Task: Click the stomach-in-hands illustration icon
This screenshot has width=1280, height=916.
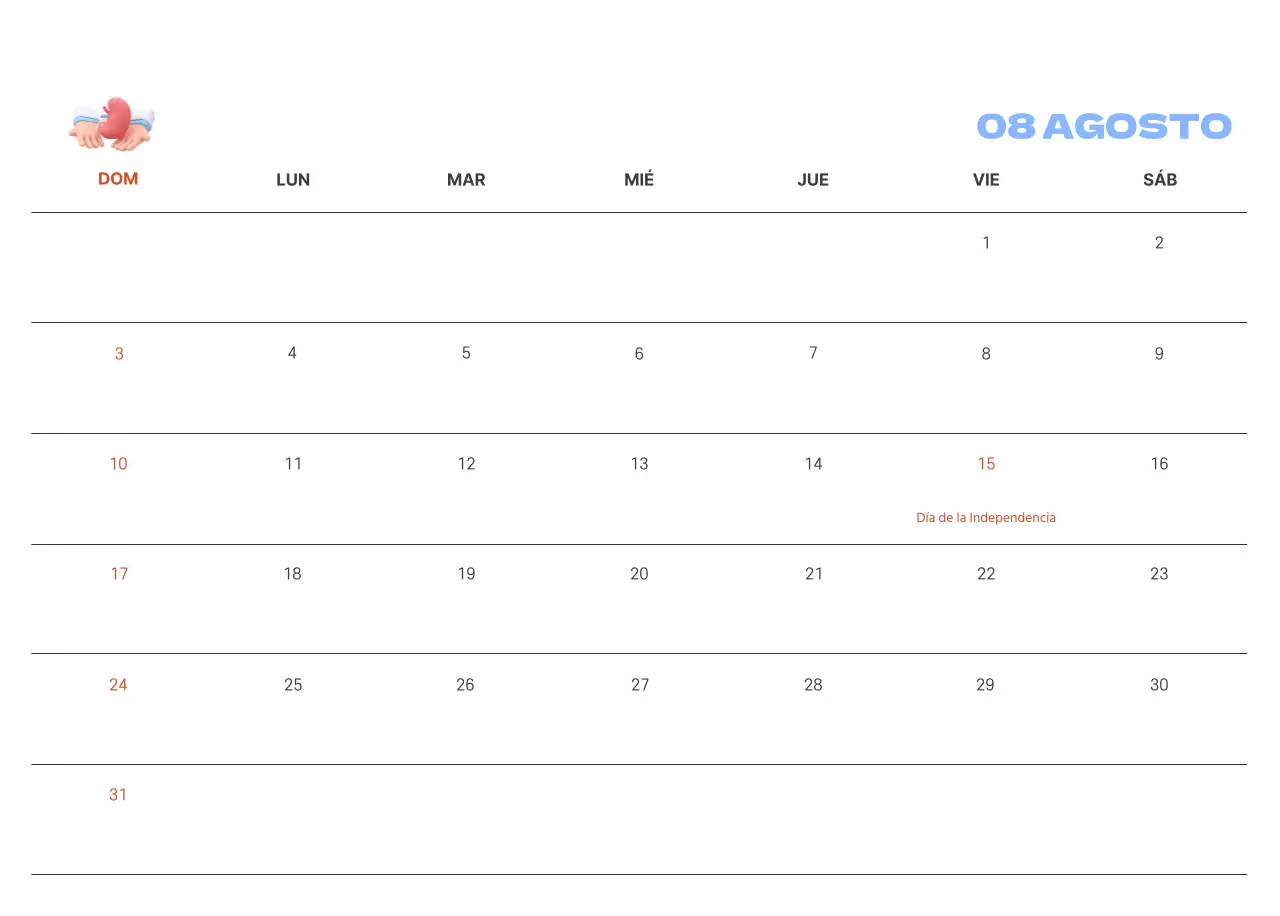Action: coord(112,124)
